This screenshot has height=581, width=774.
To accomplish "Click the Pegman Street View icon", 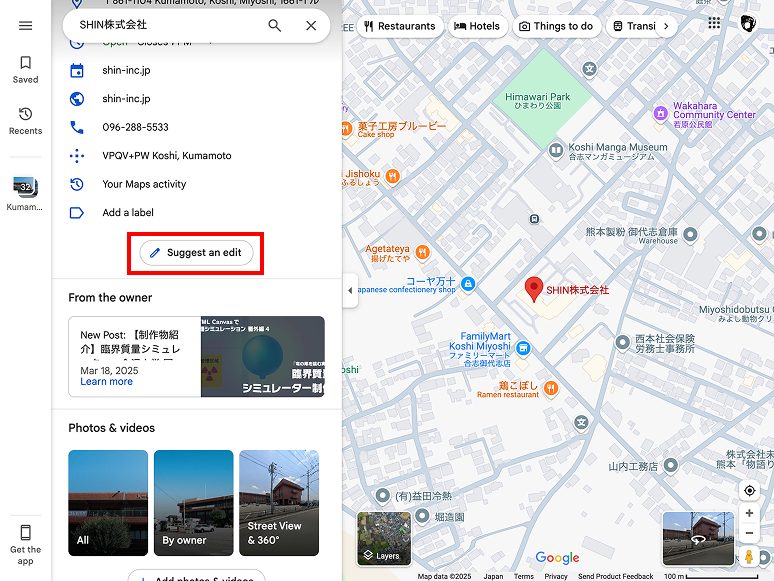I will [749, 556].
